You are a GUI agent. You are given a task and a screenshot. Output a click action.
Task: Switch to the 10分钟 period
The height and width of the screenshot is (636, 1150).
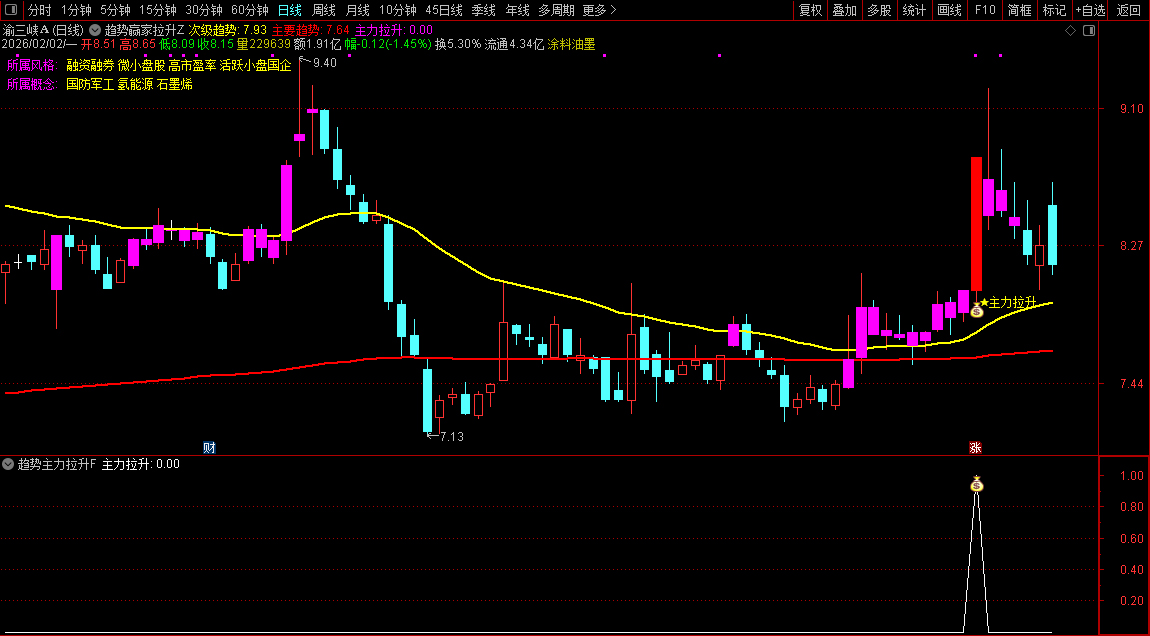pyautogui.click(x=398, y=10)
